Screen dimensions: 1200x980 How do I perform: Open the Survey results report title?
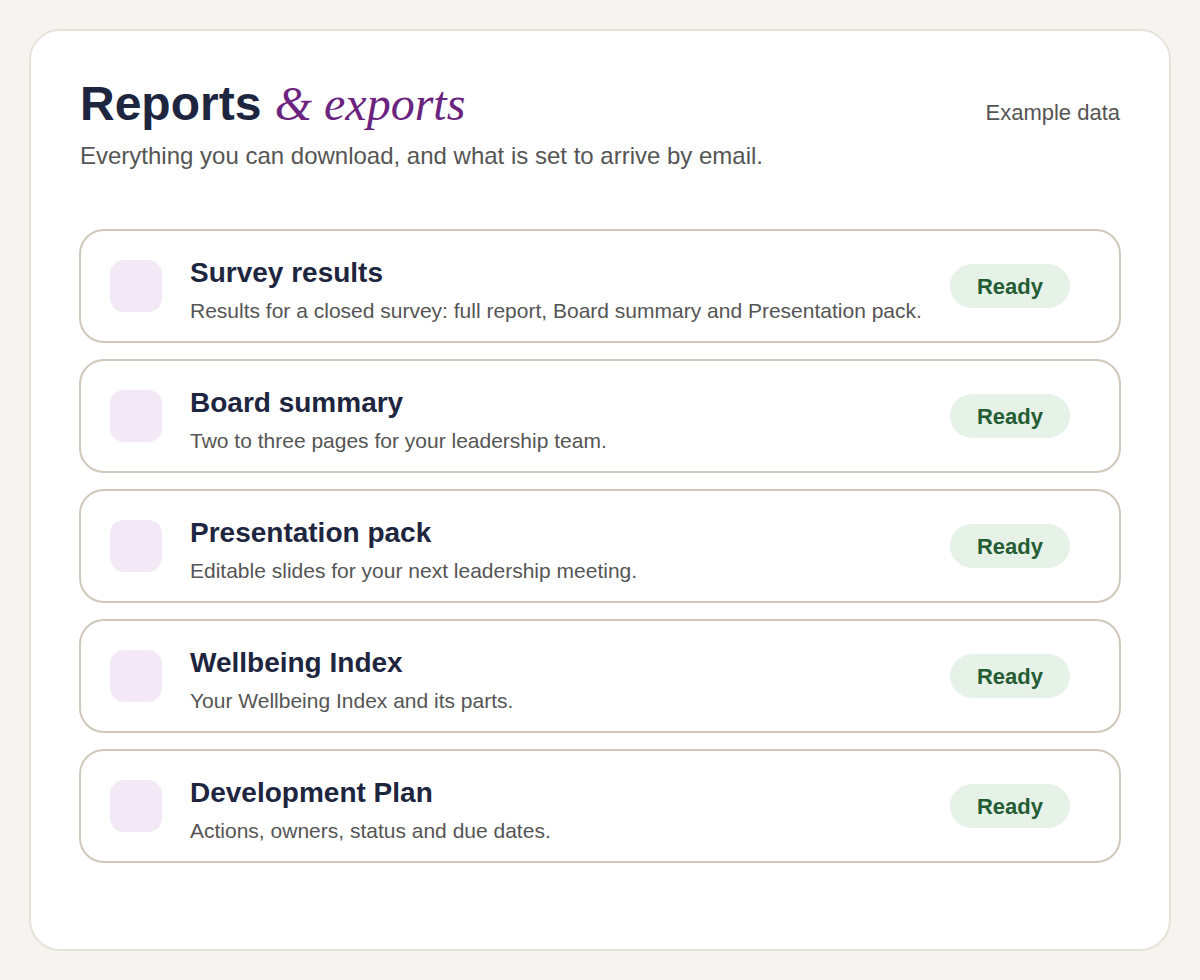(x=286, y=273)
